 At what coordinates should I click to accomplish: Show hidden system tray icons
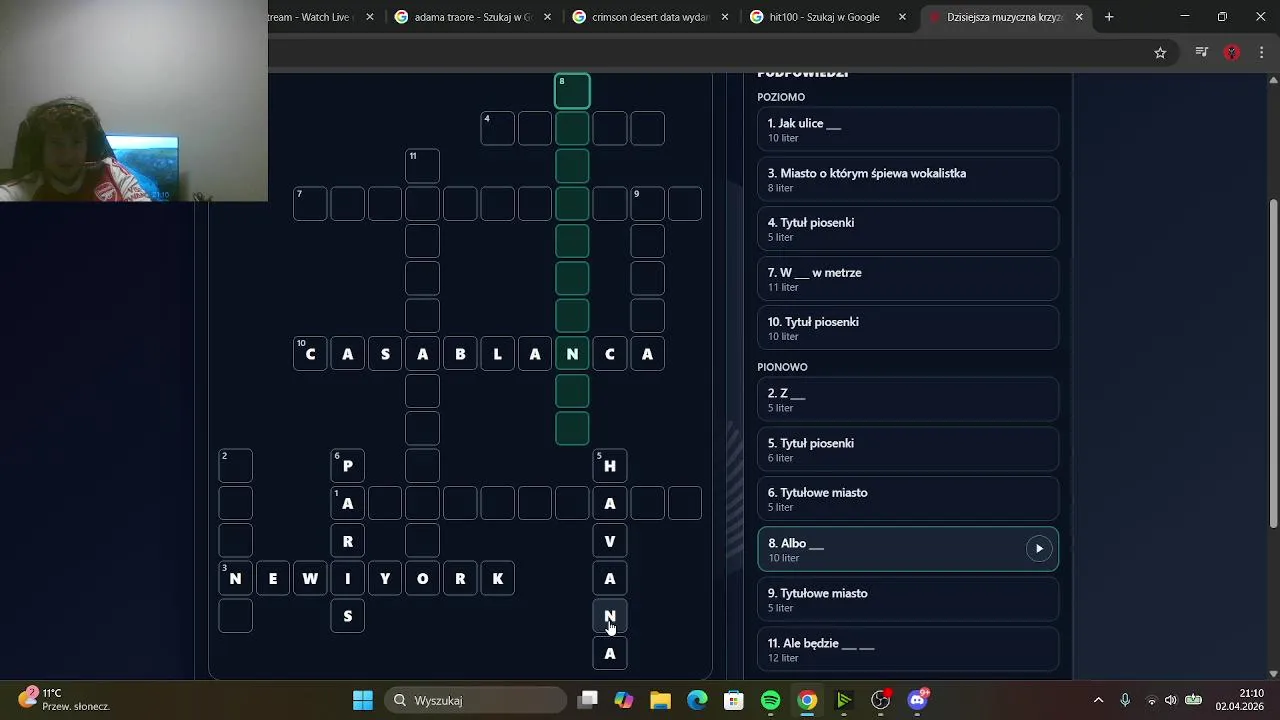click(x=1098, y=700)
